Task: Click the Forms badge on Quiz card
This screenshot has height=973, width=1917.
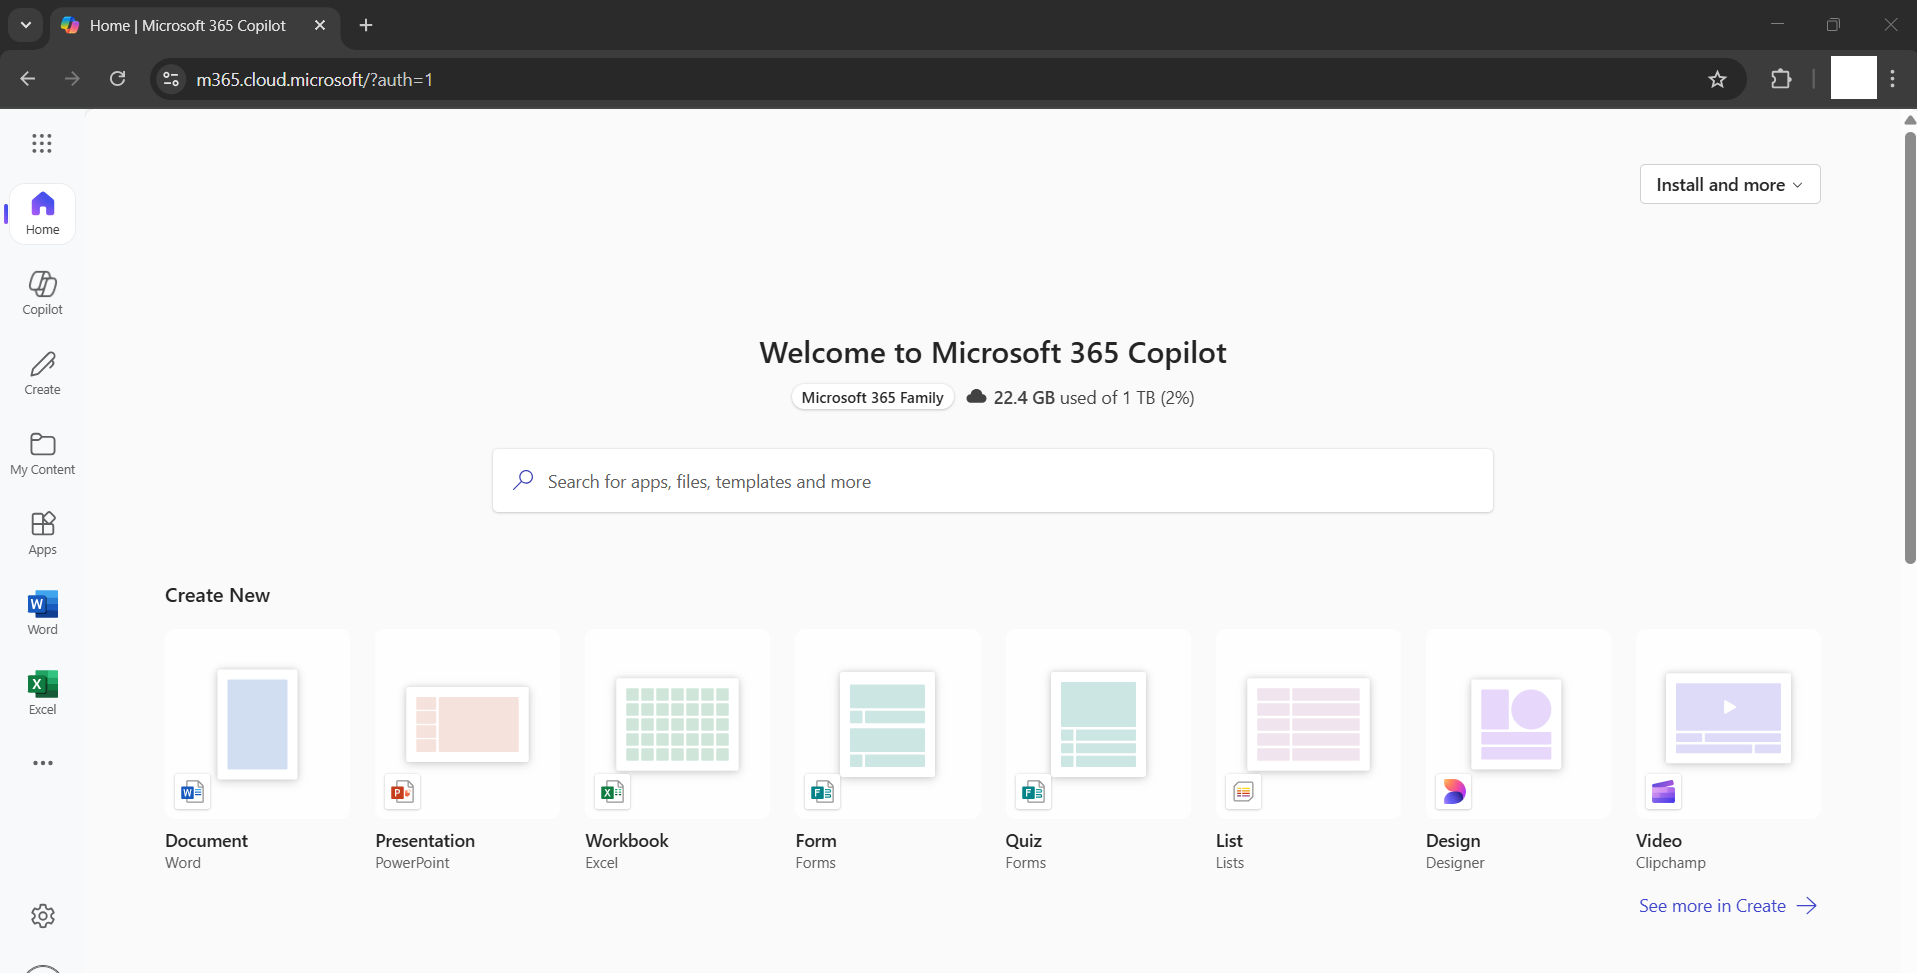Action: [x=1033, y=792]
